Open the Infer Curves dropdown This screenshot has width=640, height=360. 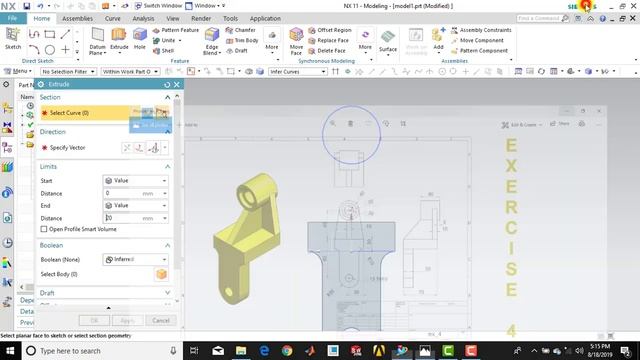(x=298, y=71)
